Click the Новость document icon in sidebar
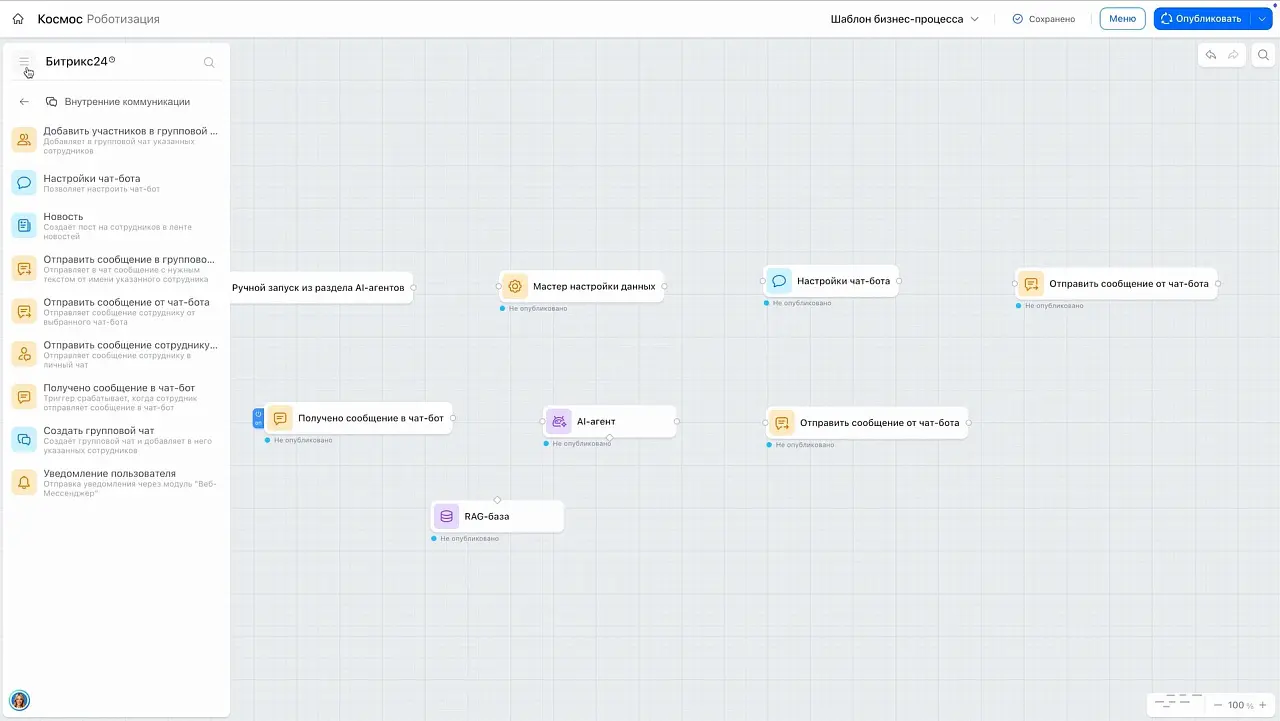 (x=23, y=224)
